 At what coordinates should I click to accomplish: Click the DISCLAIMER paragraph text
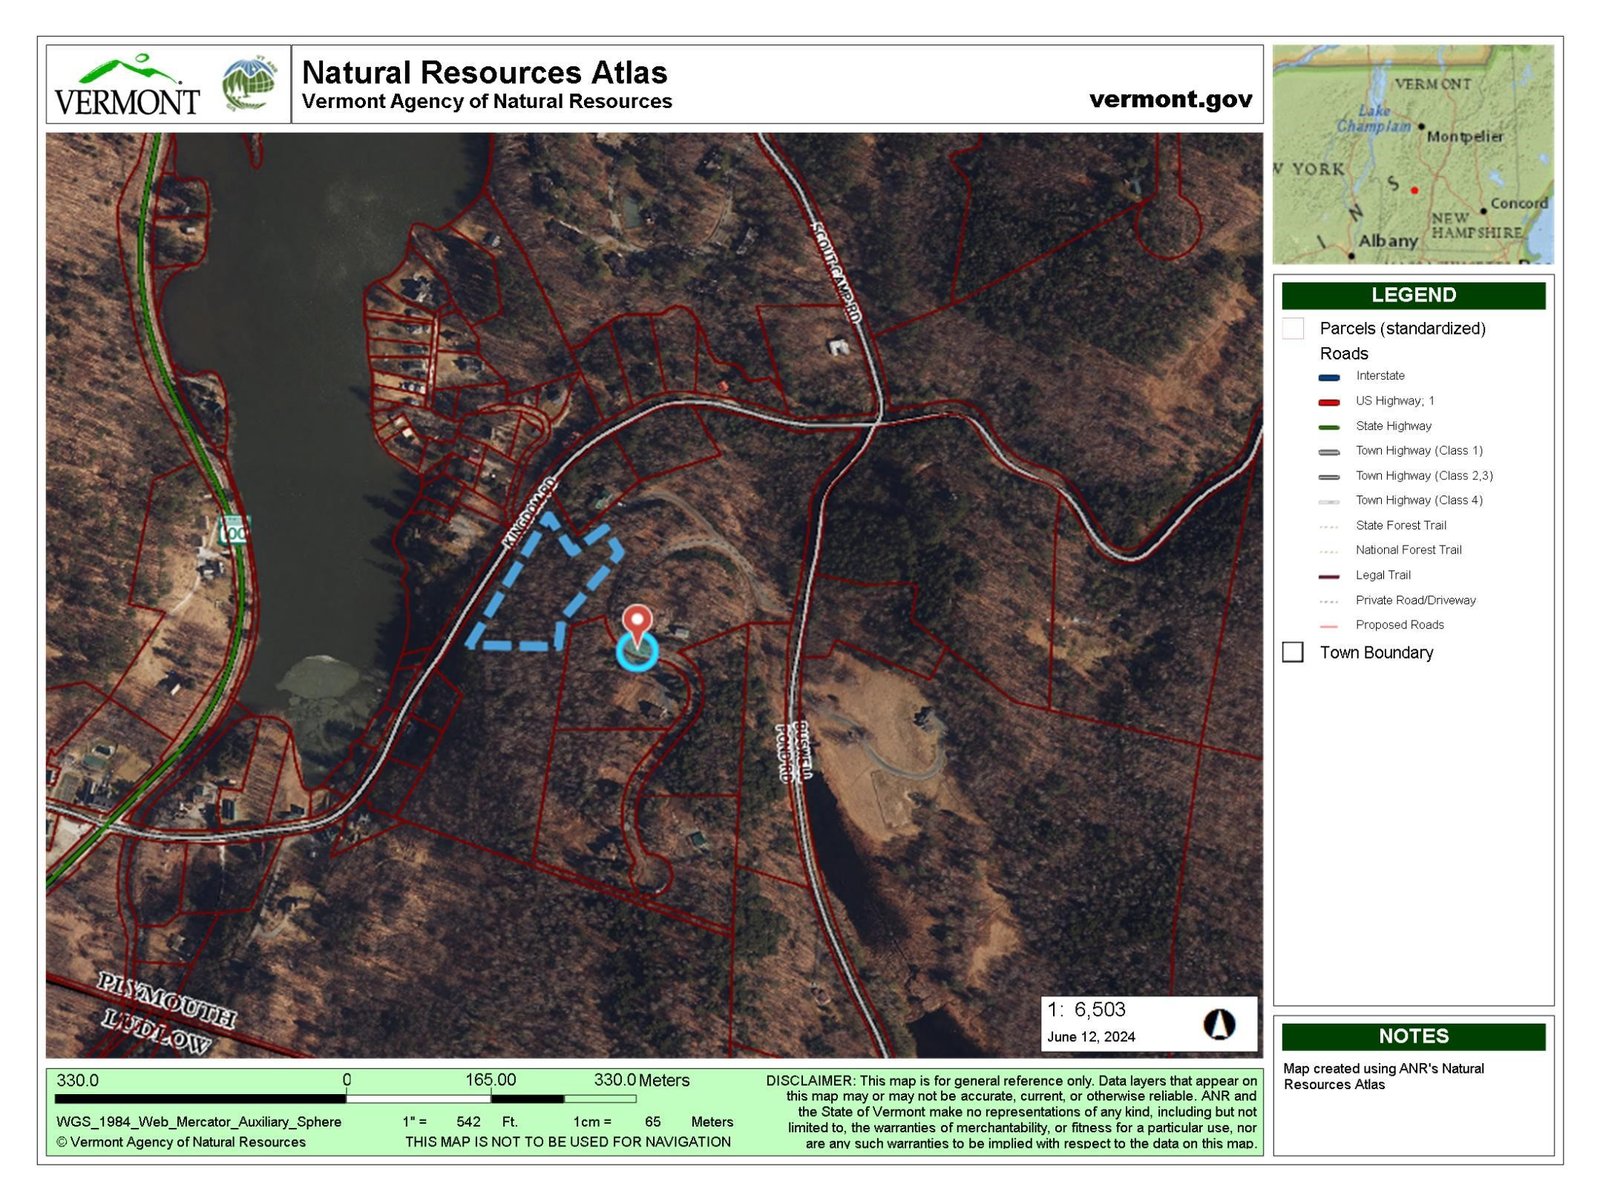coord(1012,1112)
